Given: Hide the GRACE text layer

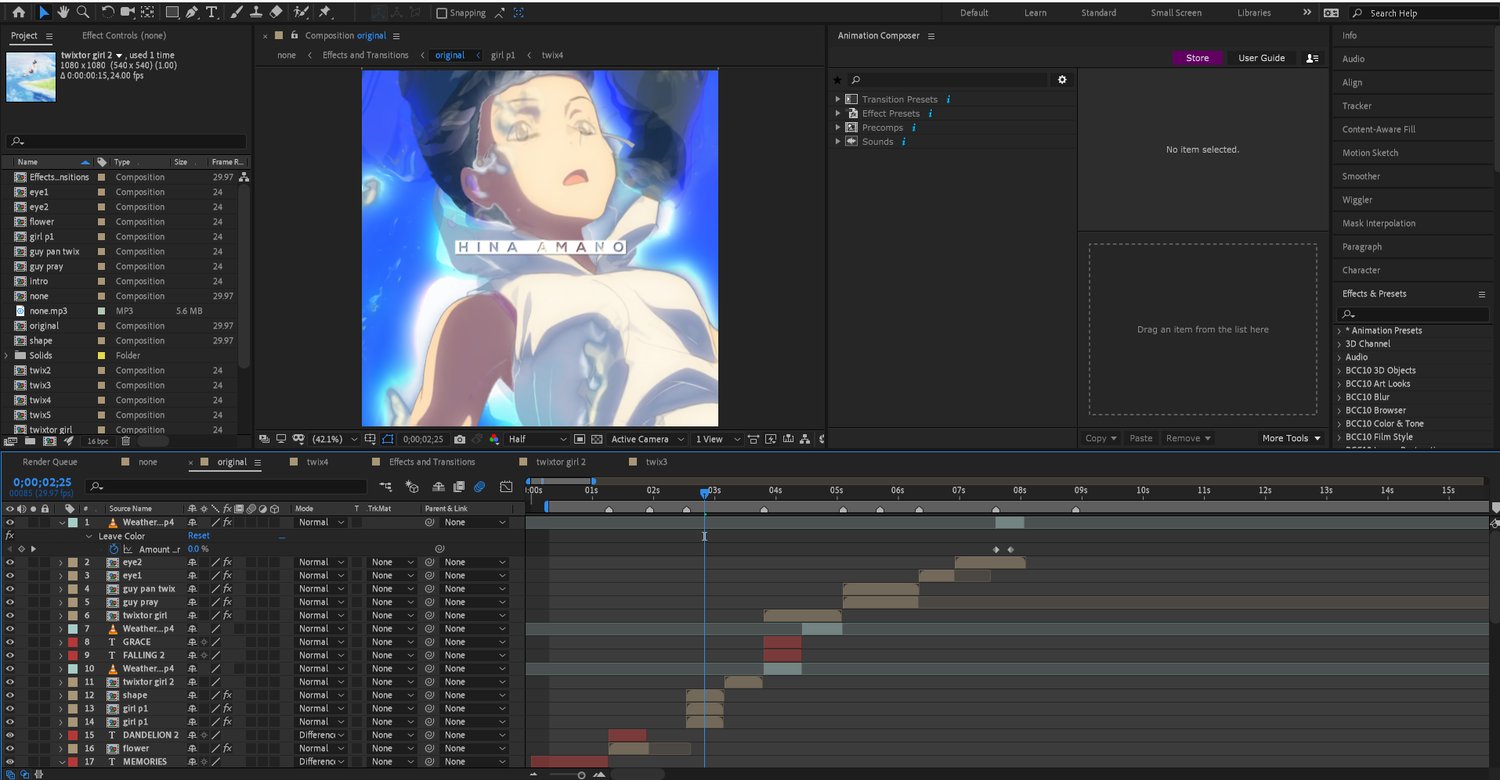Looking at the screenshot, I should tap(10, 642).
